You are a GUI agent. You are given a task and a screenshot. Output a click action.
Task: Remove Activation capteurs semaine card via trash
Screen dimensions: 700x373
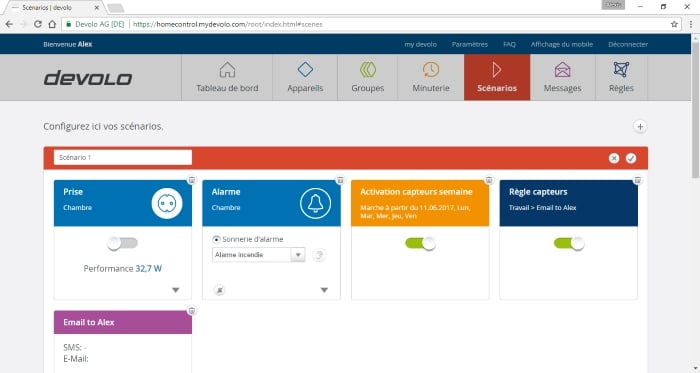click(x=489, y=180)
